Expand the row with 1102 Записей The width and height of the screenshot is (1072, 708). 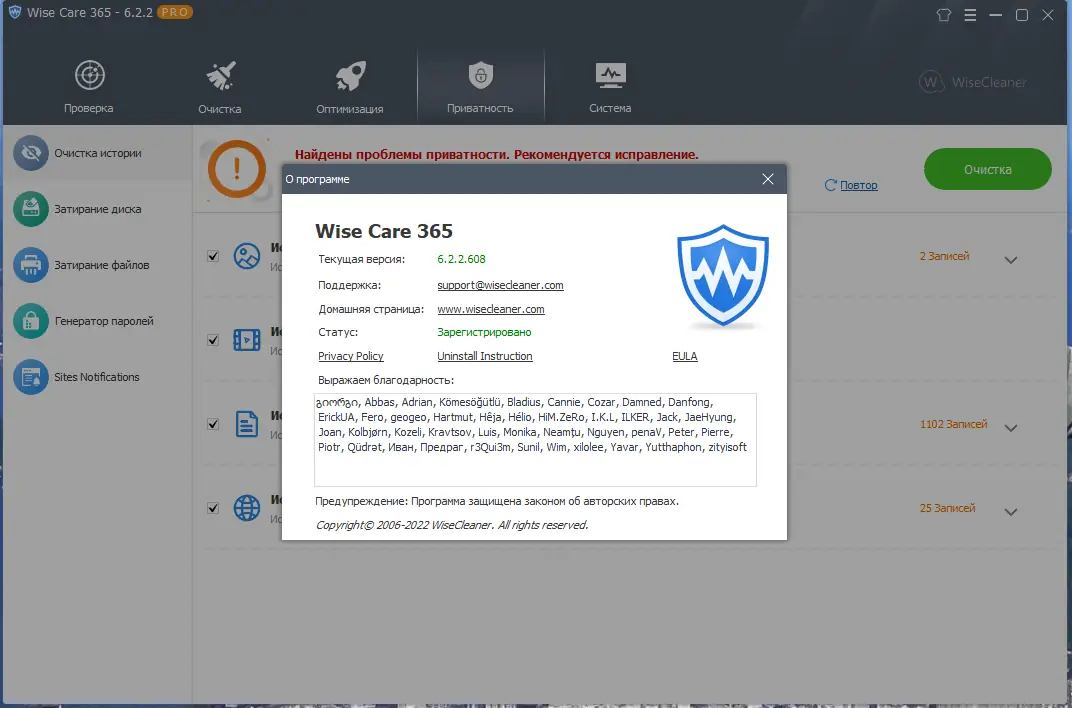point(1010,428)
